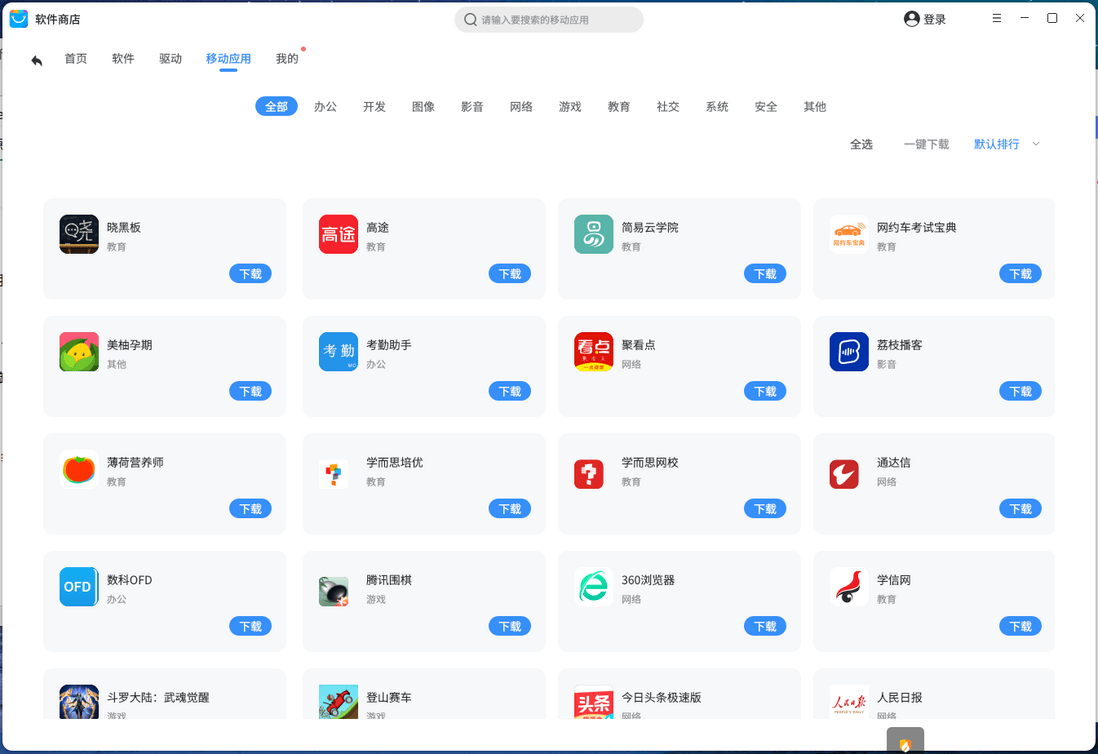
Task: Click 一键下载 to download all
Action: (x=926, y=144)
